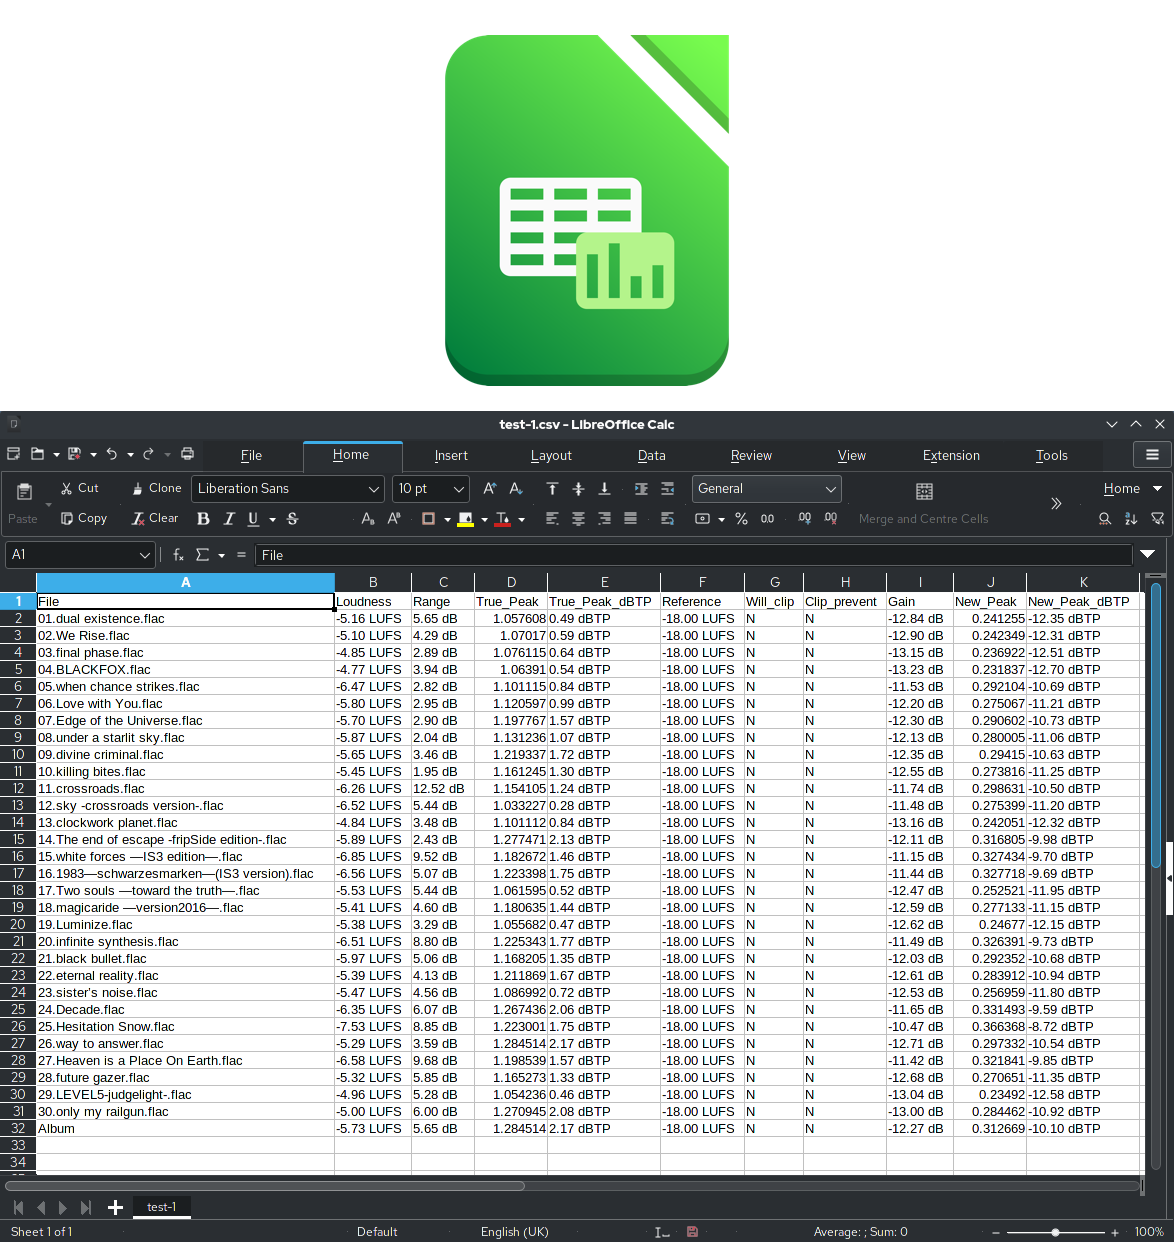This screenshot has width=1174, height=1242.
Task: Center align text horizontally
Action: point(578,519)
